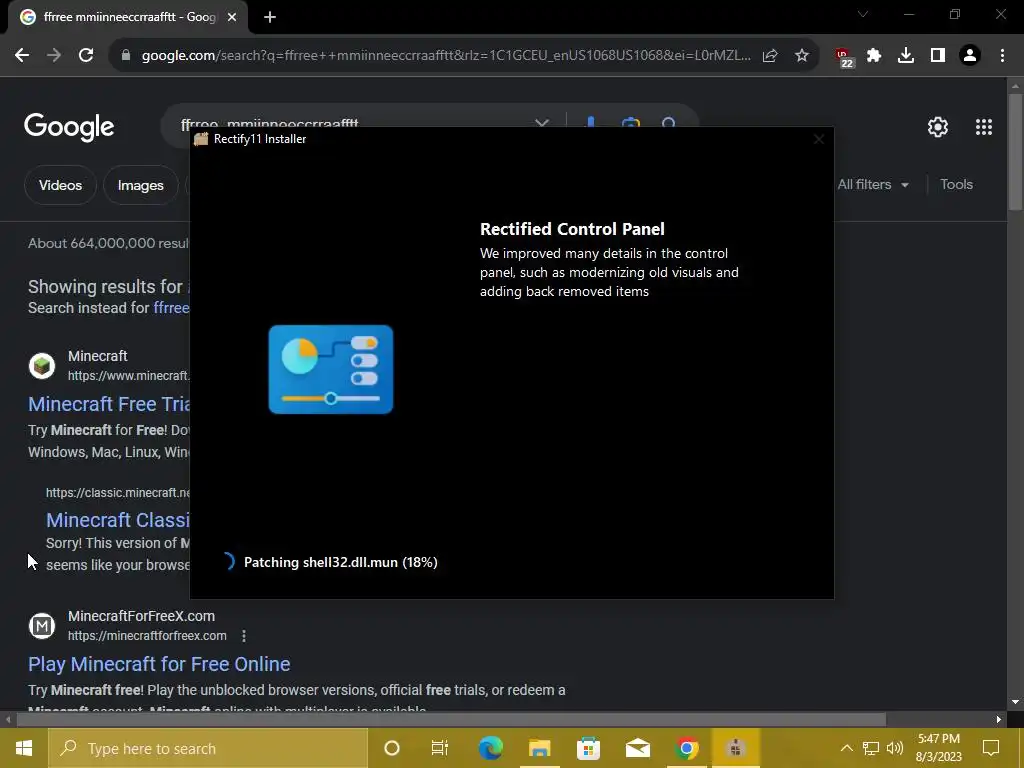Filter results by Videos
1024x768 pixels.
pyautogui.click(x=60, y=185)
